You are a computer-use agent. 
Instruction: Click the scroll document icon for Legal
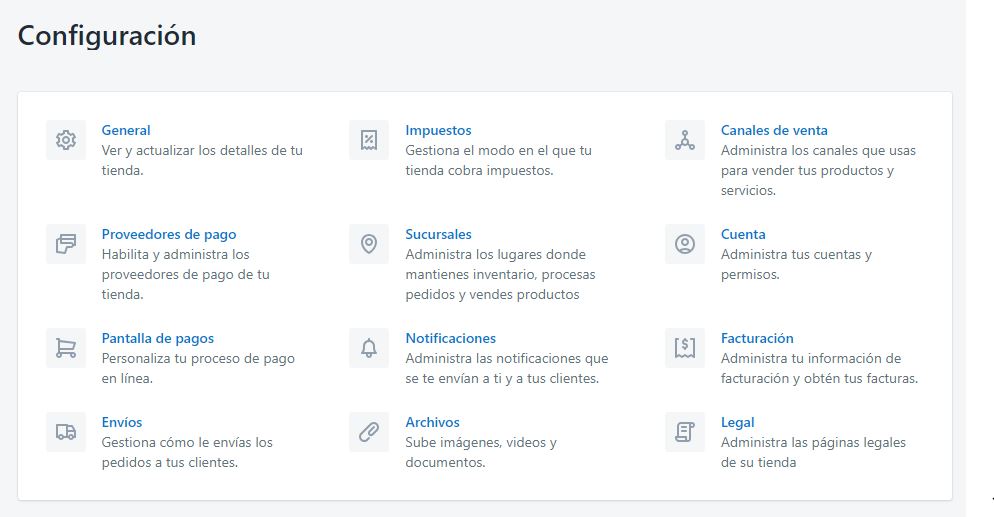(685, 432)
